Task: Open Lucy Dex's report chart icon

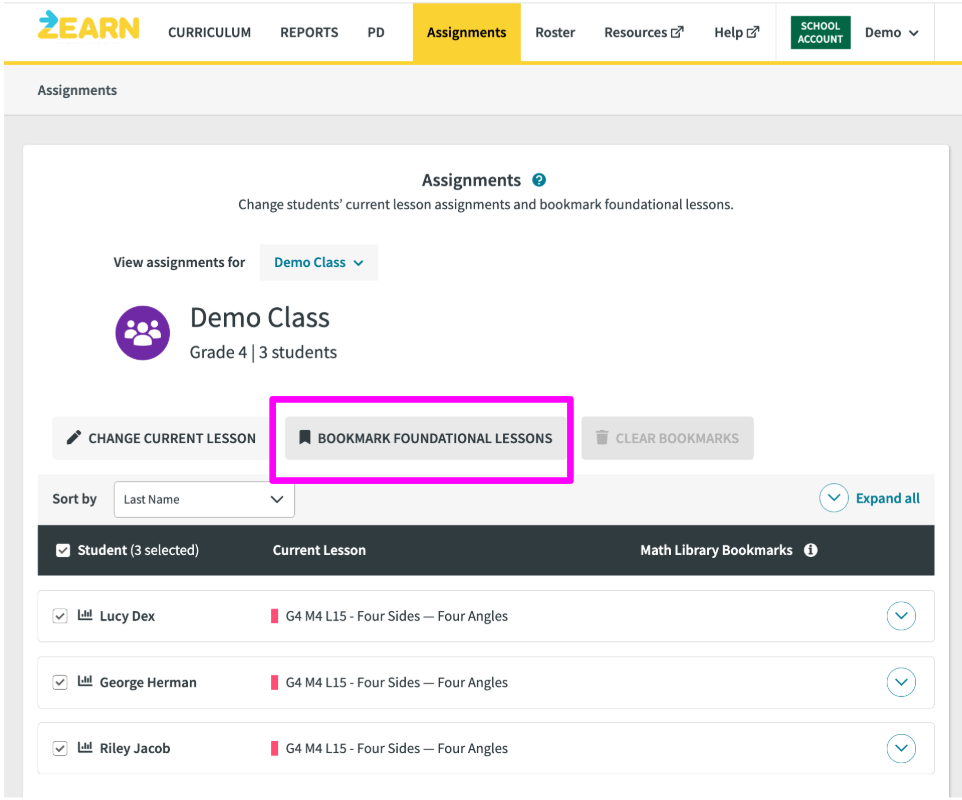Action: 85,615
